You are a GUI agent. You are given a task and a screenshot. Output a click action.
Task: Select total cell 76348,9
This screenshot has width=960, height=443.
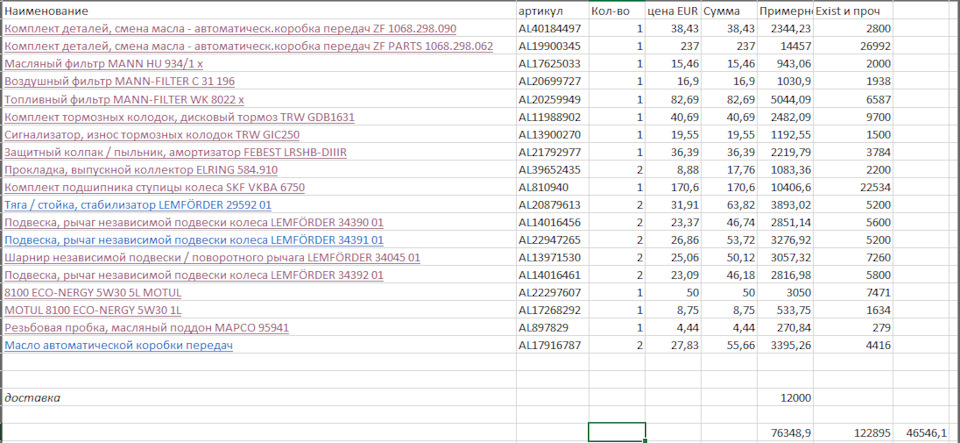(x=786, y=433)
